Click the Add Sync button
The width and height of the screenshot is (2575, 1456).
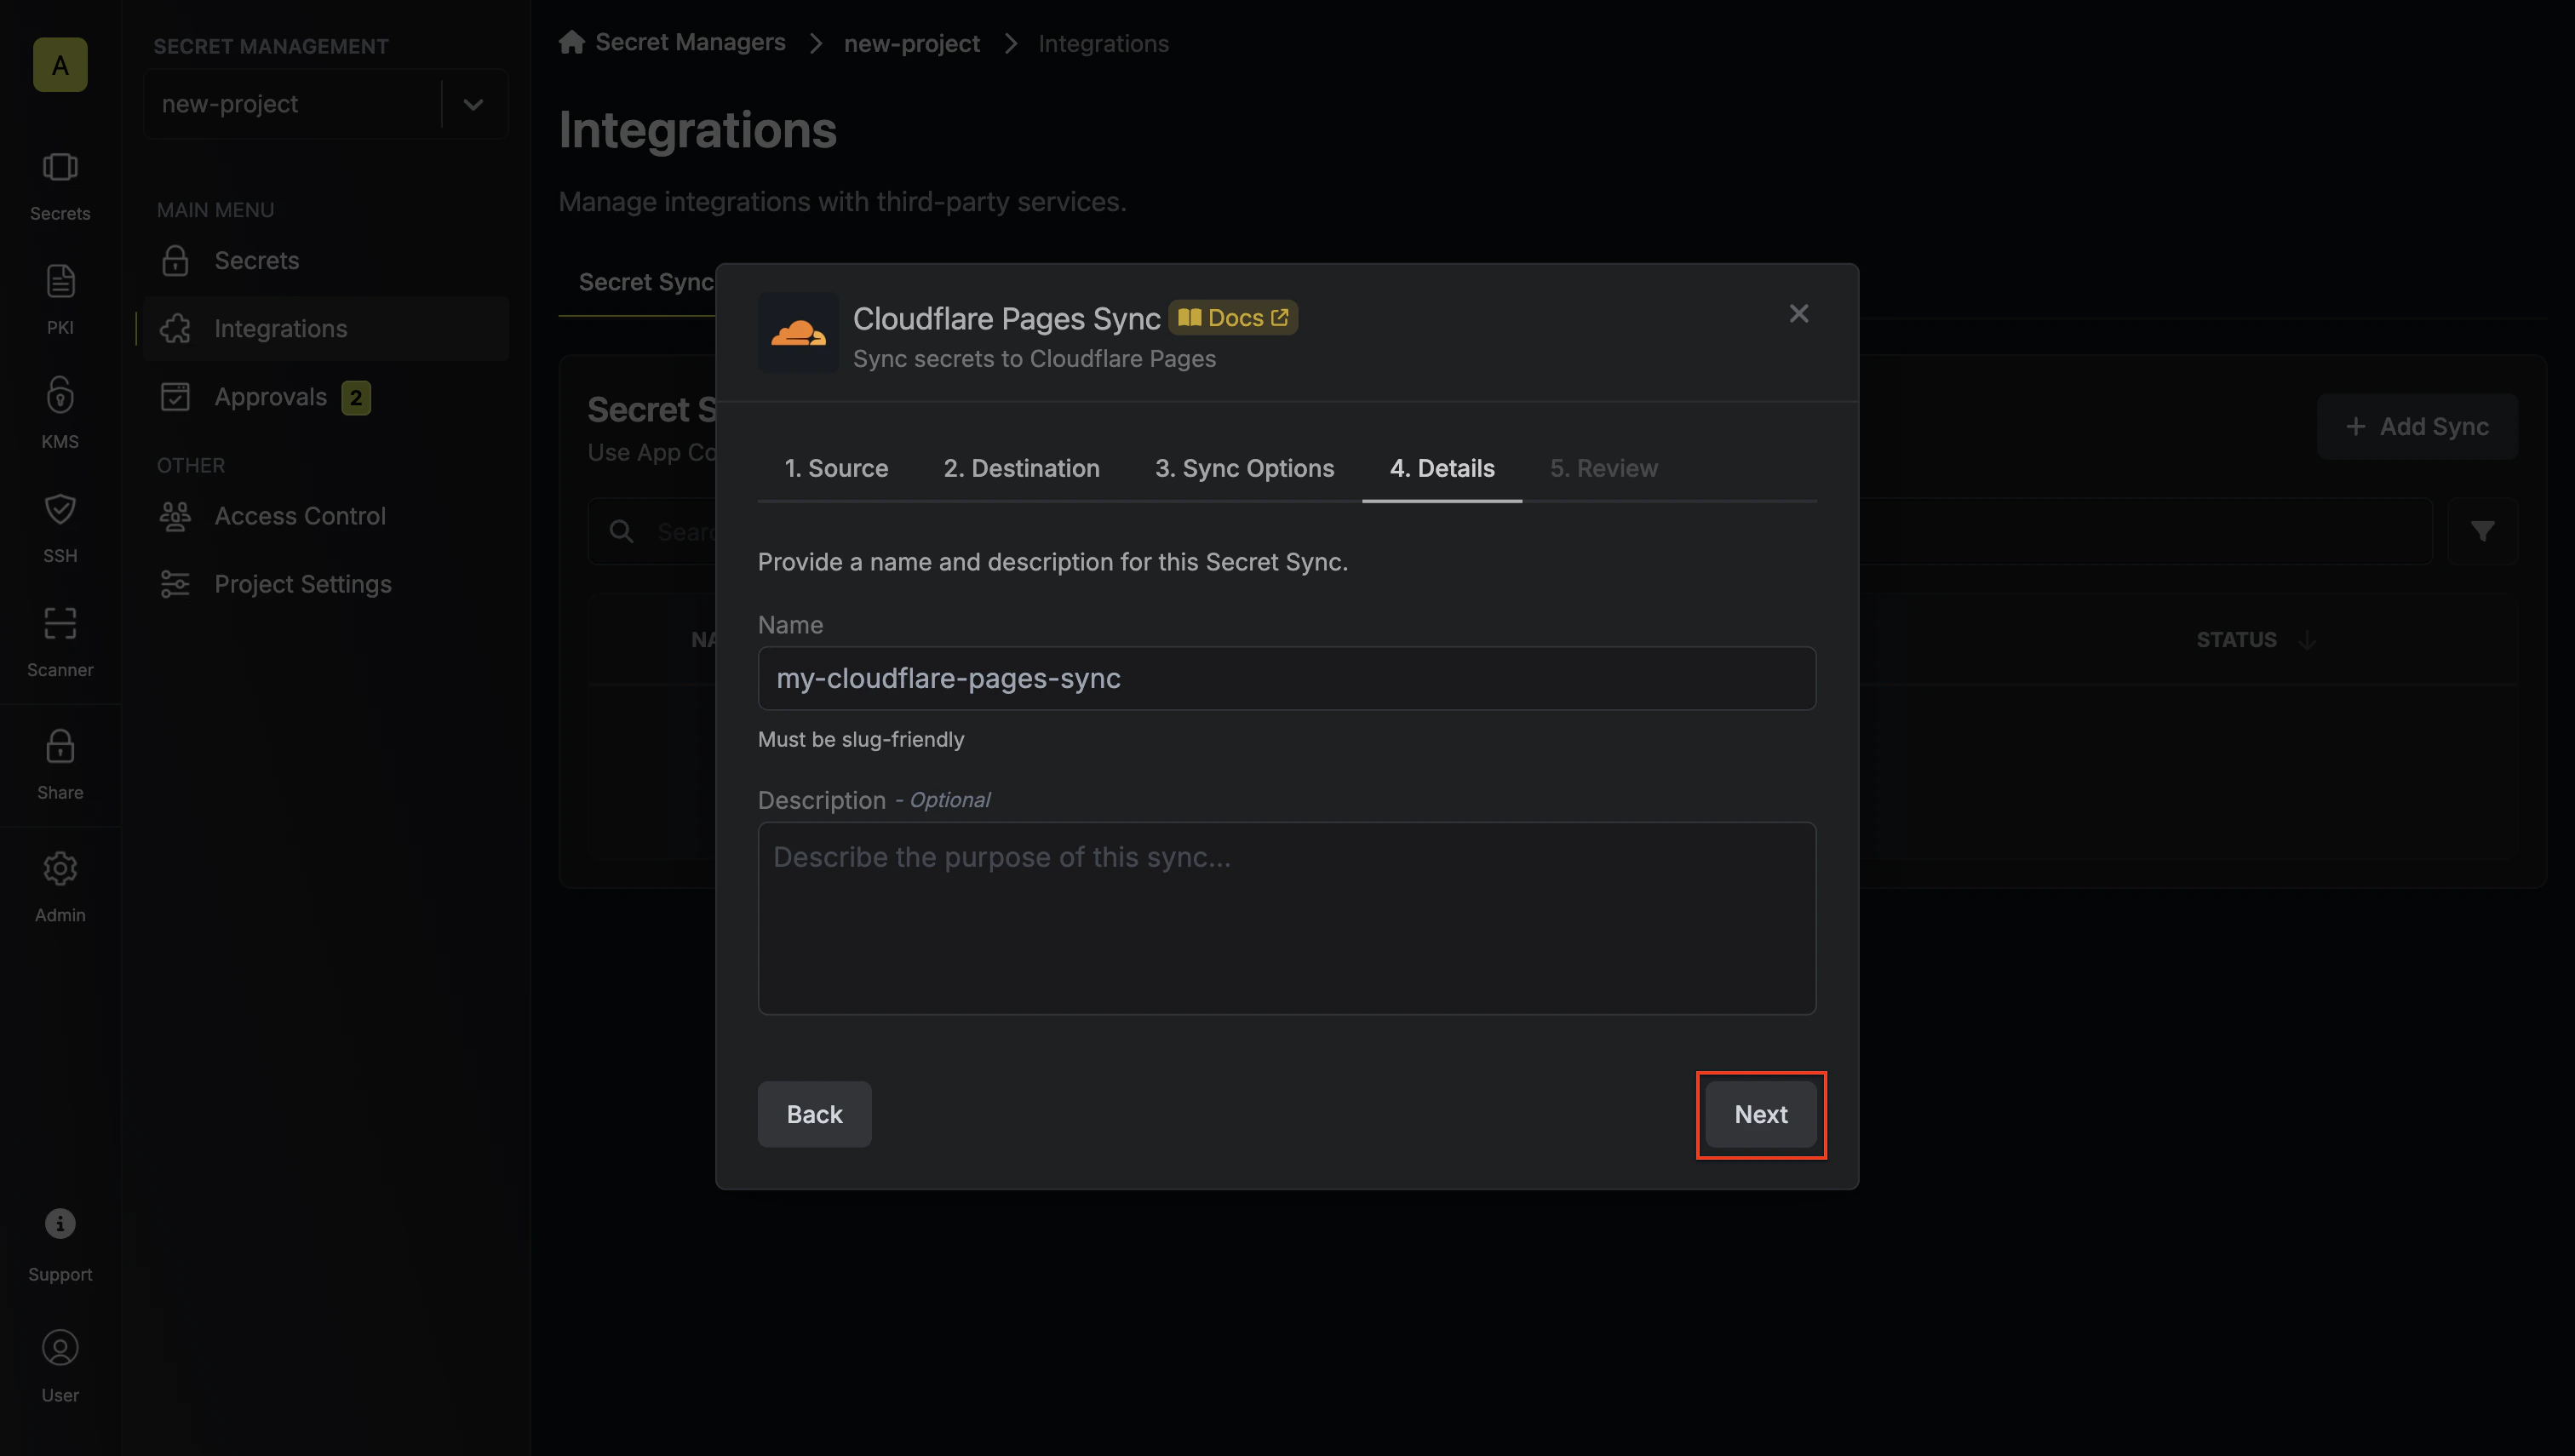(x=2417, y=427)
